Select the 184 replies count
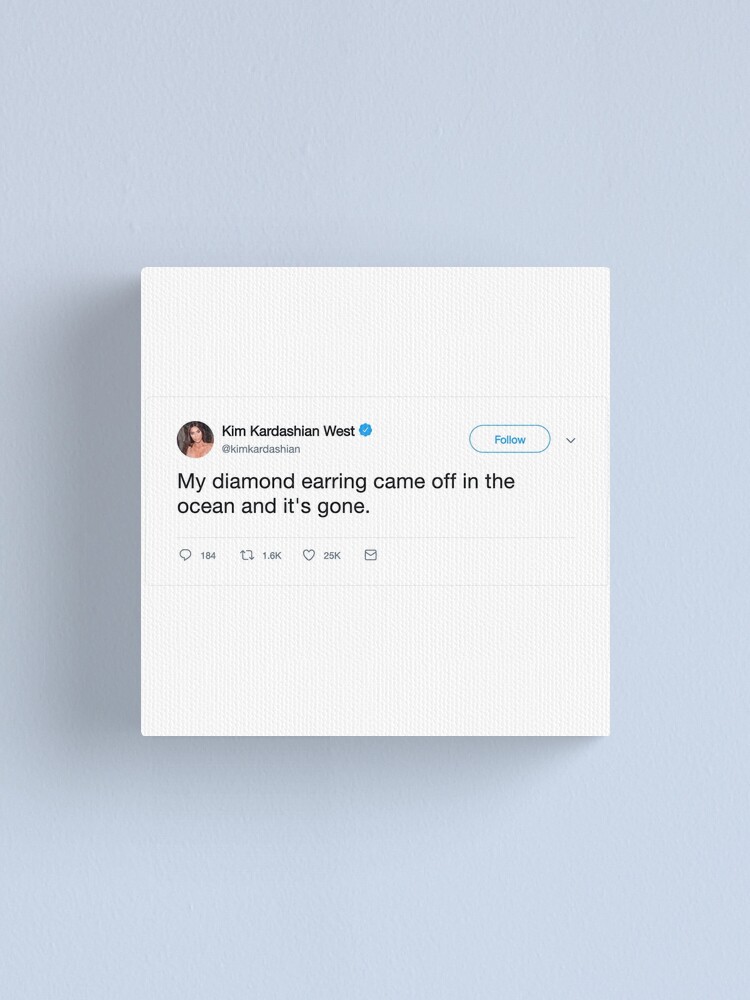Image resolution: width=750 pixels, height=1000 pixels. click(x=208, y=555)
